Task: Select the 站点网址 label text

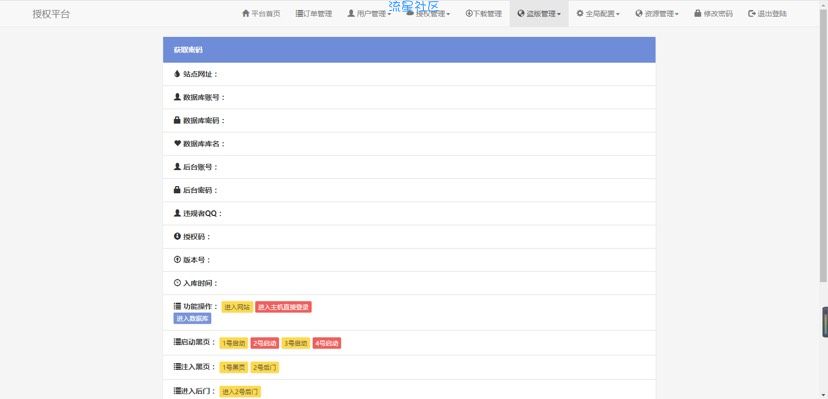Action: (x=200, y=74)
